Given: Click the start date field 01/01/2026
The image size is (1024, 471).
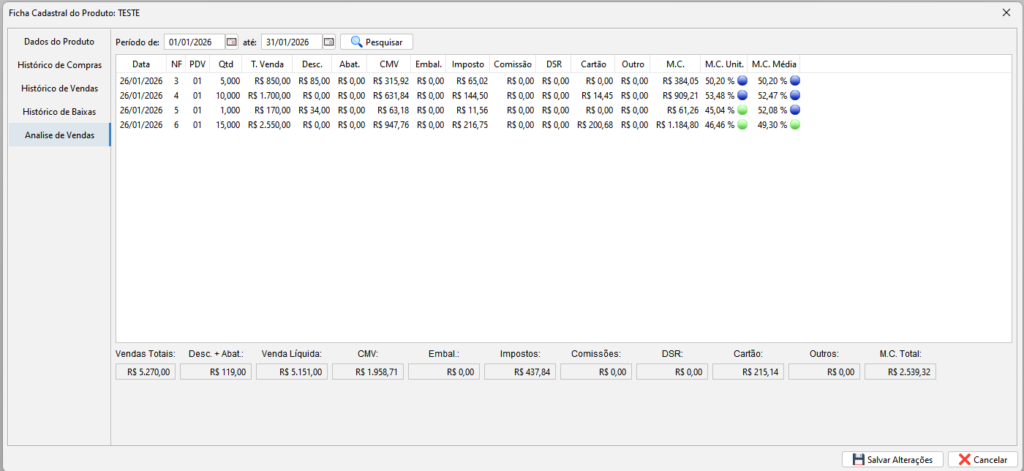Looking at the screenshot, I should (193, 42).
